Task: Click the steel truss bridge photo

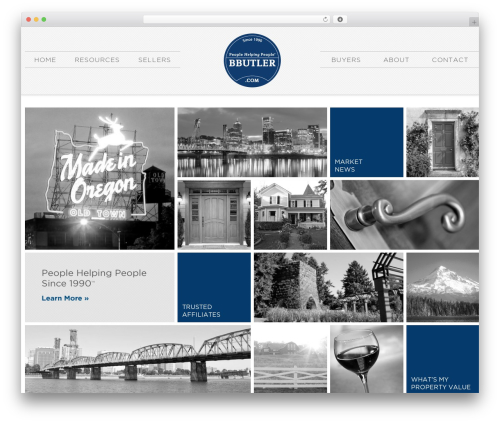Action: coord(138,359)
